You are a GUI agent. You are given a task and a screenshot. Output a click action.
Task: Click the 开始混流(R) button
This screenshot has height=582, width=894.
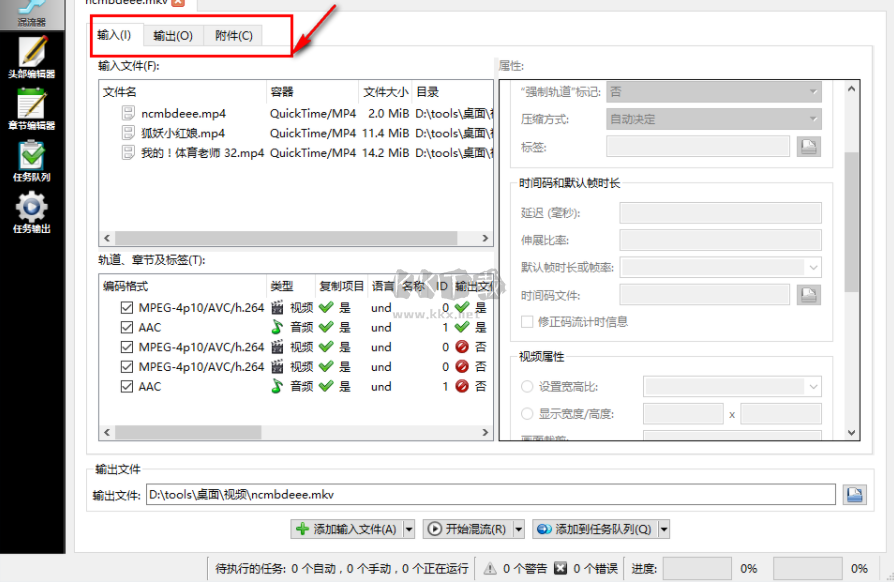471,529
